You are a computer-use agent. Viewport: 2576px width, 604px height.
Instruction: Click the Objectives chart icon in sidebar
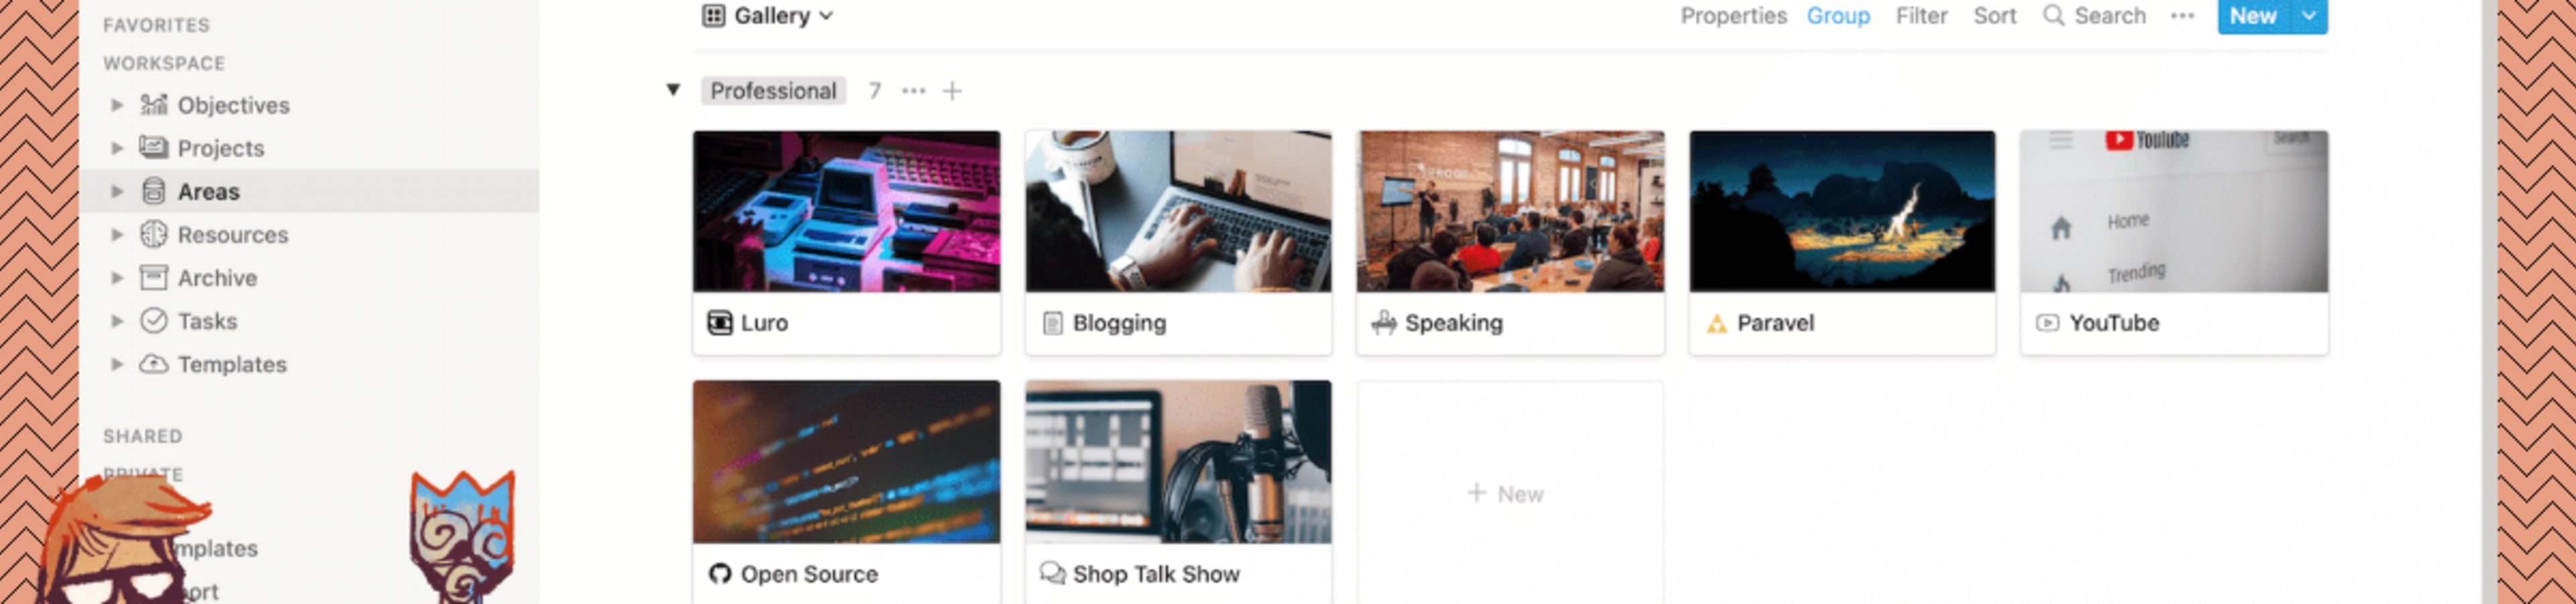tap(153, 105)
